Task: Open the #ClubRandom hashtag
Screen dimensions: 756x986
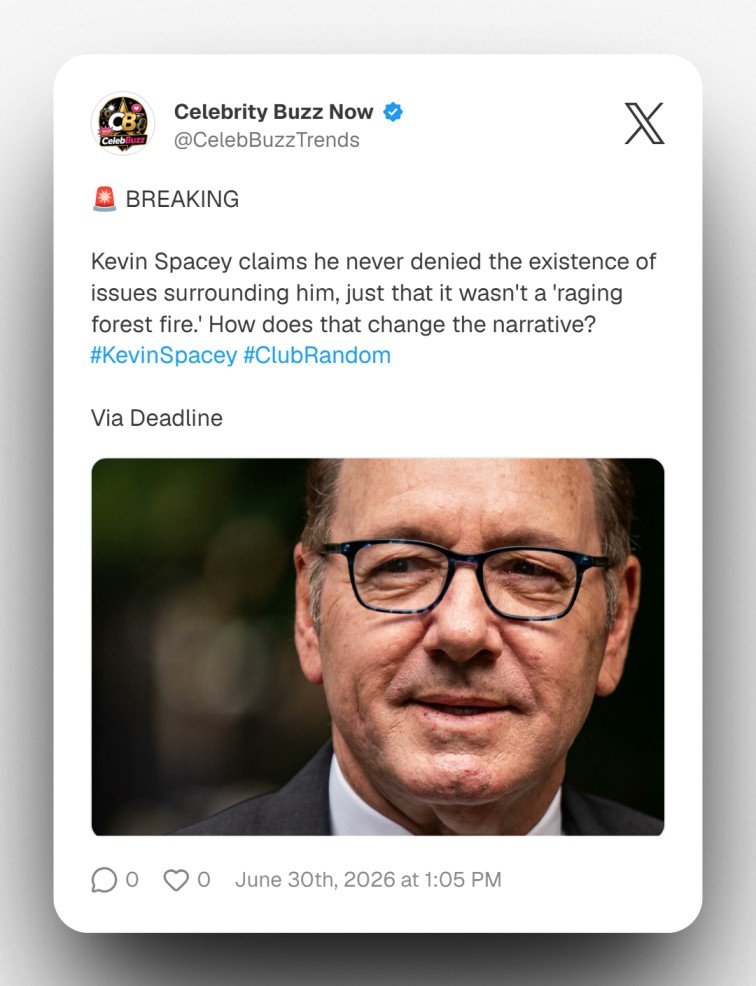Action: 317,355
